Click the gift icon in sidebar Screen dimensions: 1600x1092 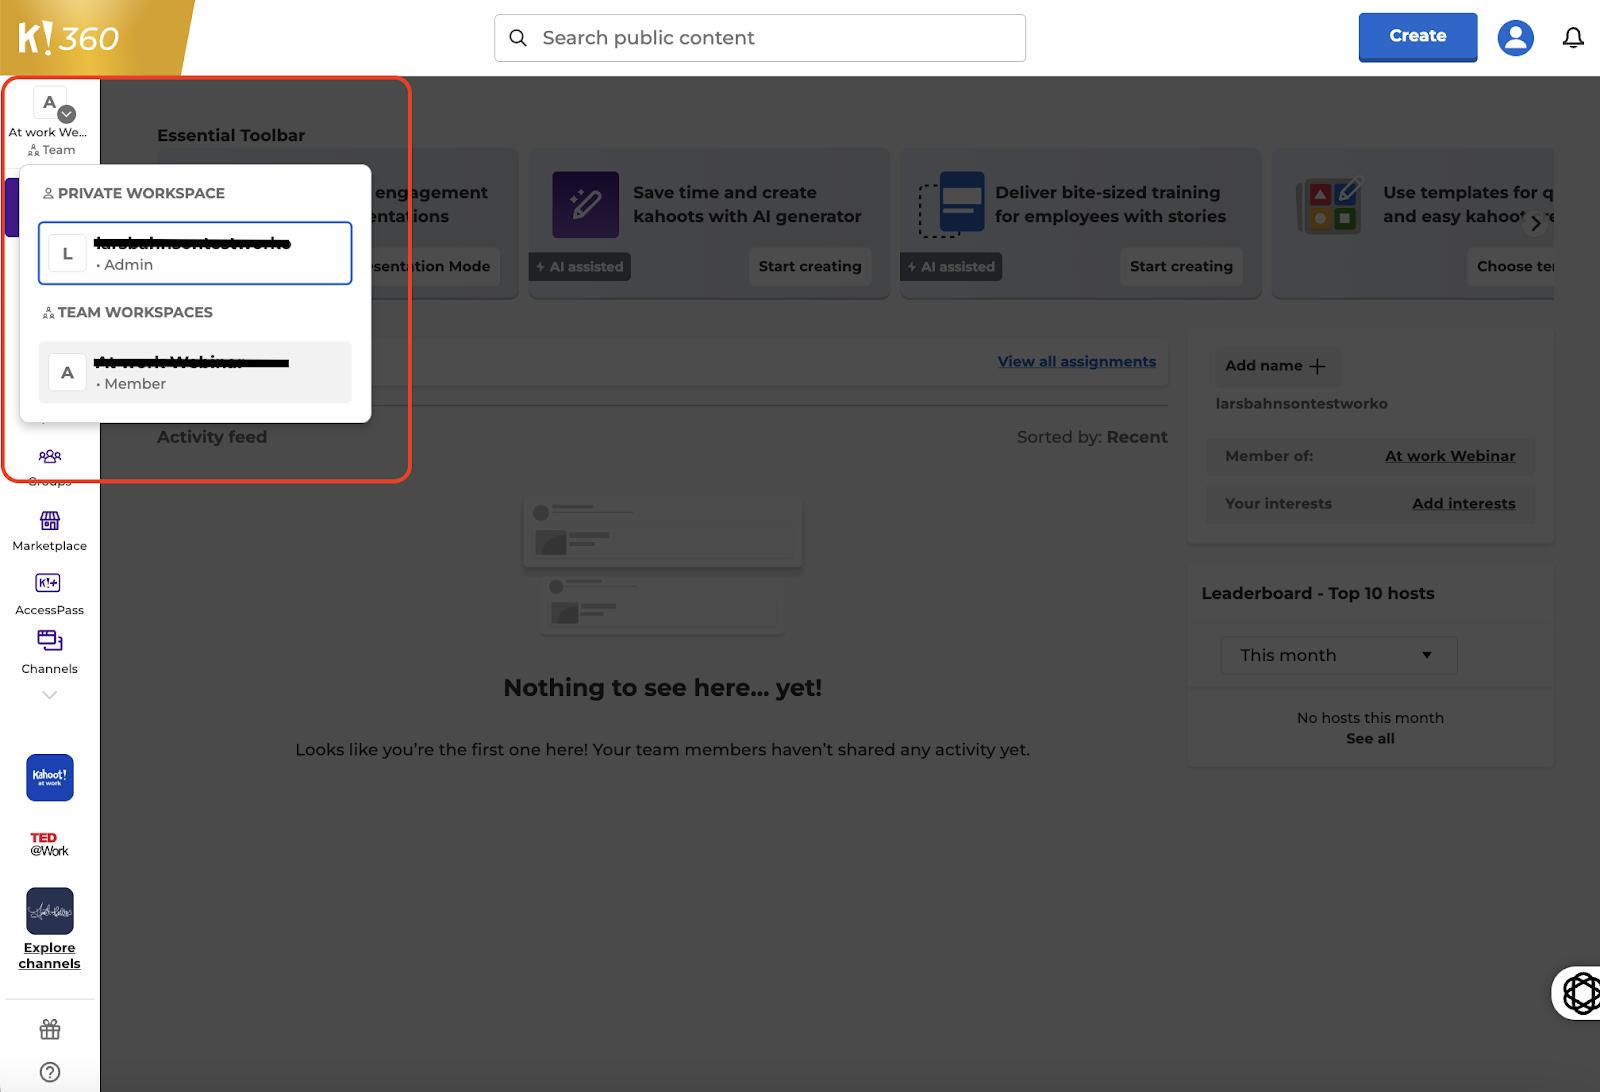50,1029
